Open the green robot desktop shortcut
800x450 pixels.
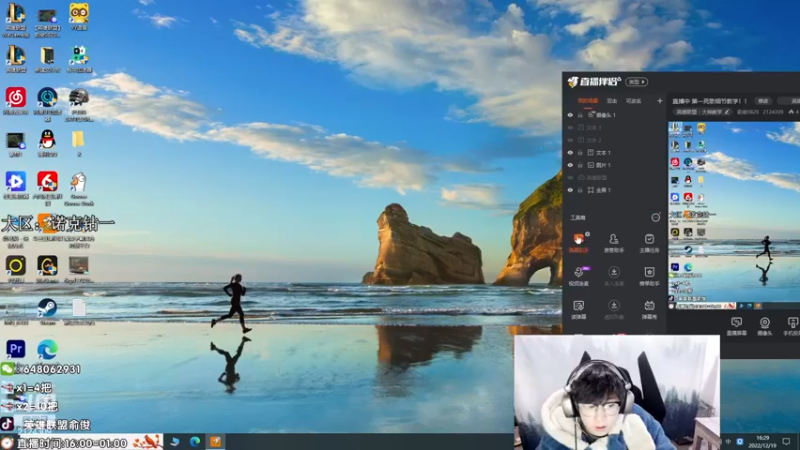pos(79,59)
